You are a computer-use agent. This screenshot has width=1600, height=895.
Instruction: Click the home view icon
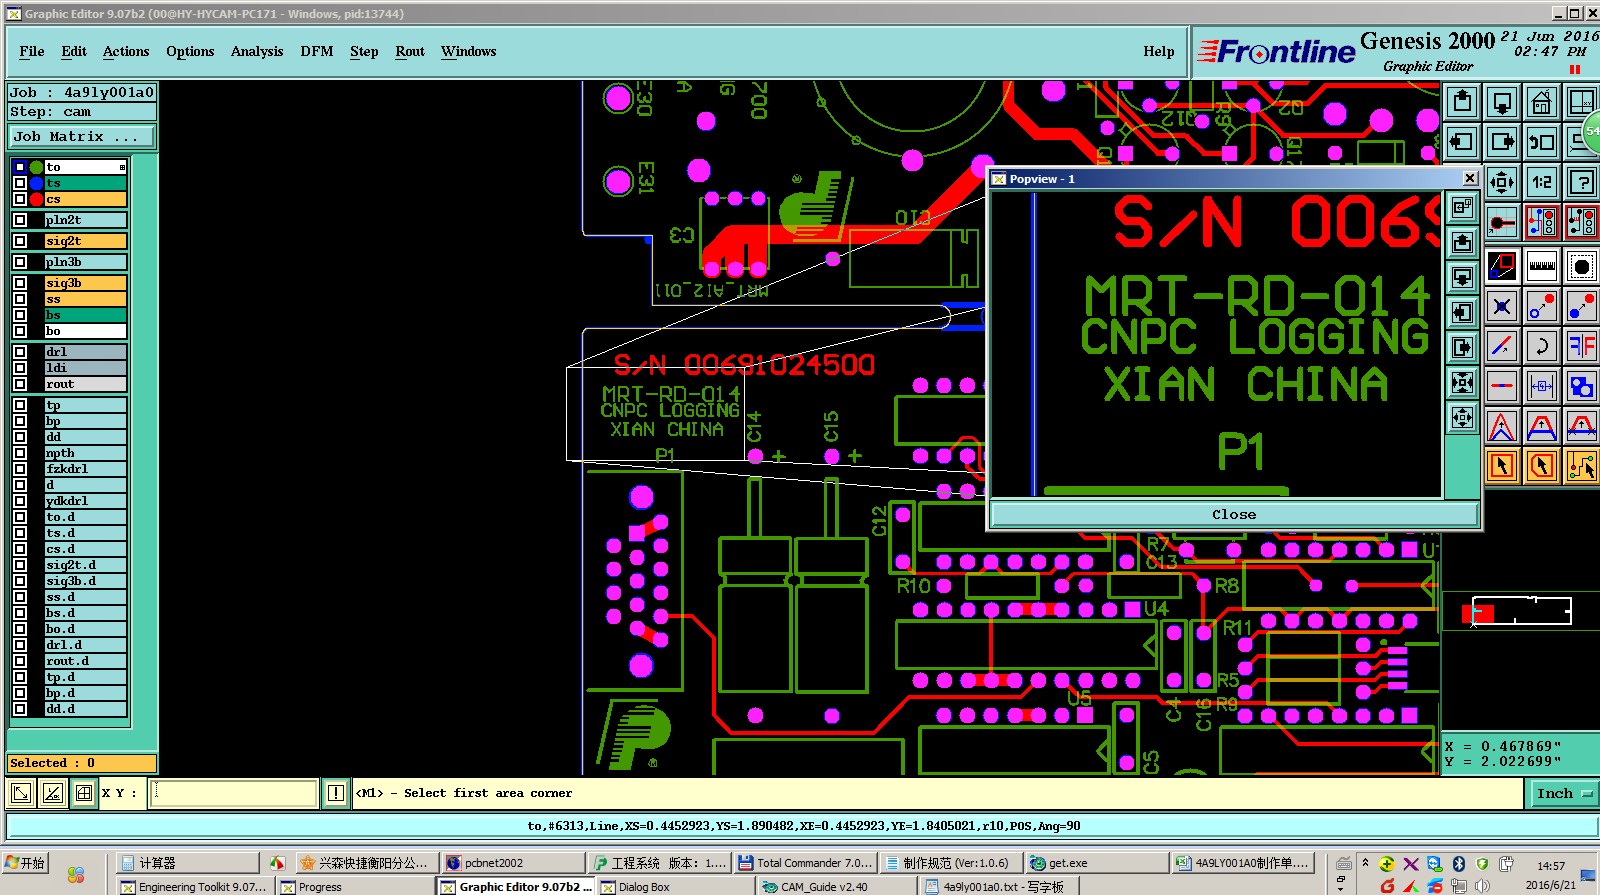pyautogui.click(x=1542, y=102)
